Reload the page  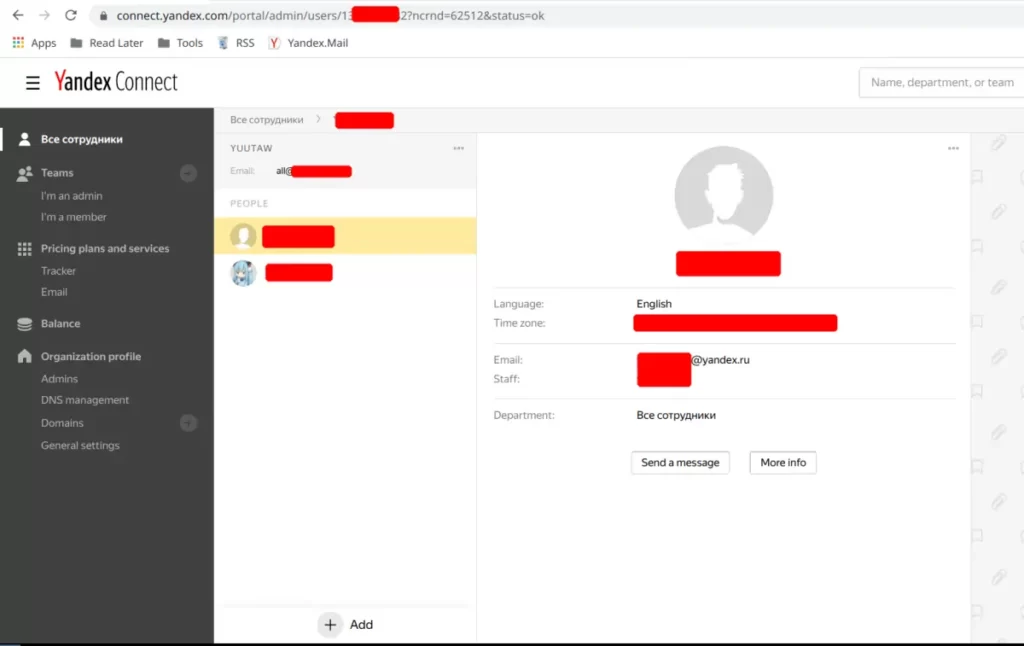[71, 15]
